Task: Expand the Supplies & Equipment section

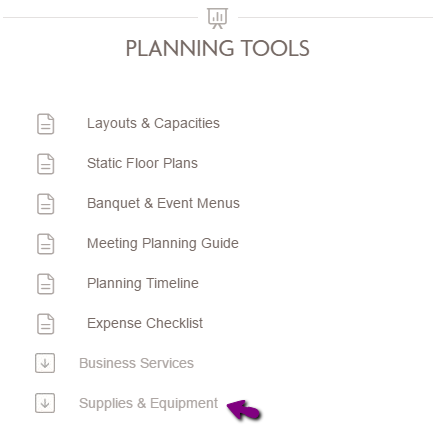Action: 148,404
